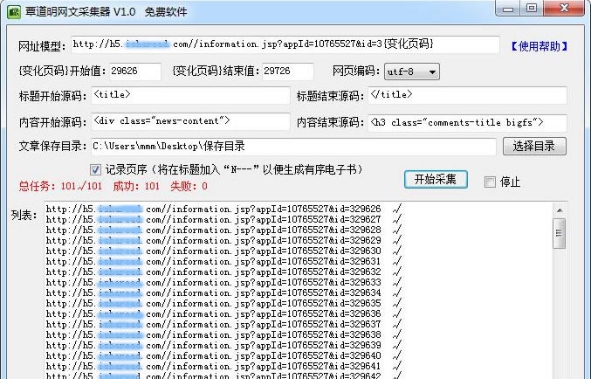Screen dimensions: 592x379
Task: Open the 使用帮助 help link
Action: pos(539,46)
